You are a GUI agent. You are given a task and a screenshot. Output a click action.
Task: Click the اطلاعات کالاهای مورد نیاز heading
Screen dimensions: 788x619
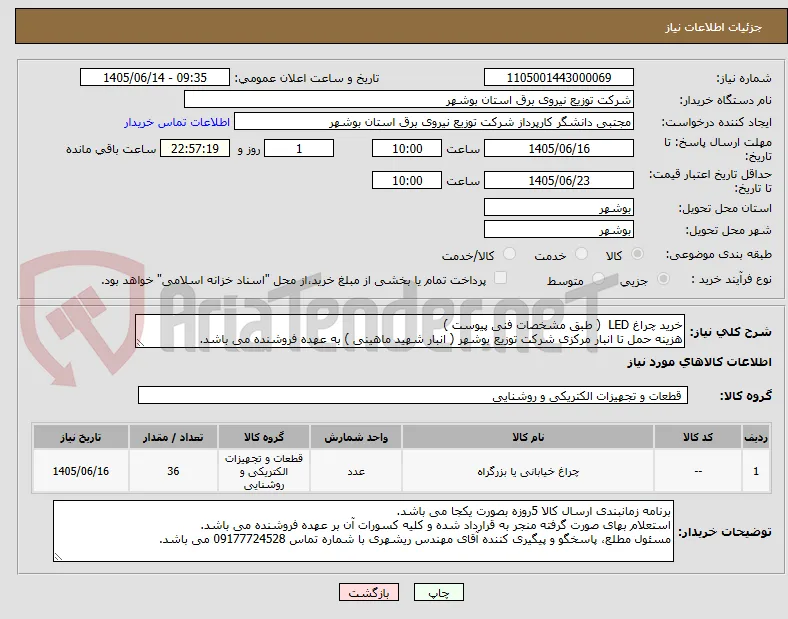(699, 362)
